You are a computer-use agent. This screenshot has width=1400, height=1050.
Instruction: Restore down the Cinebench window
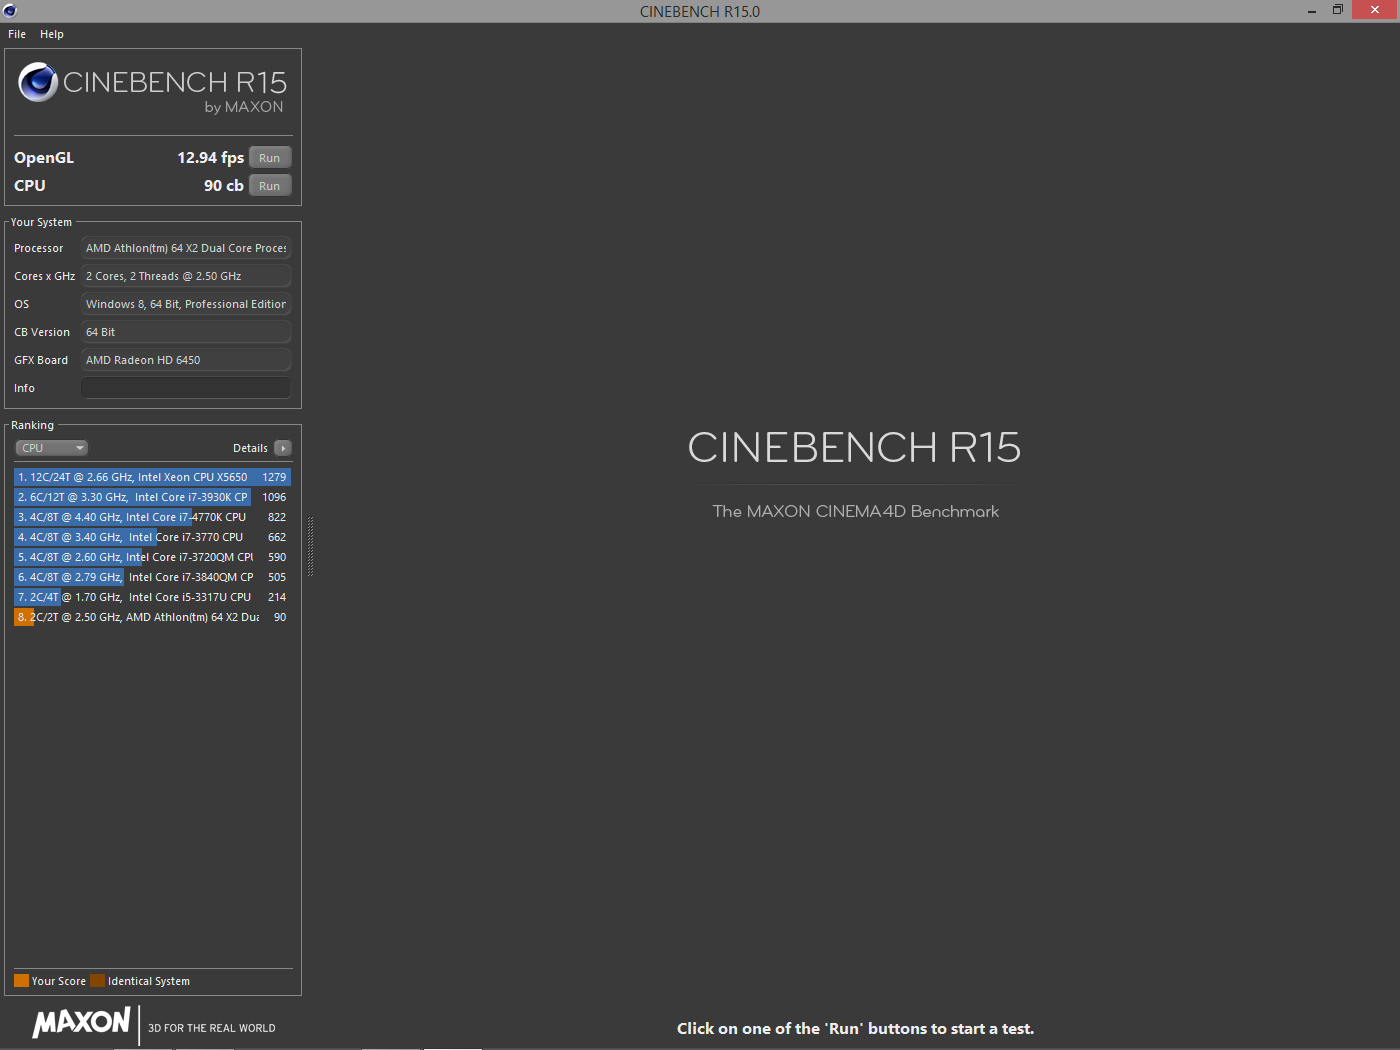(1337, 10)
